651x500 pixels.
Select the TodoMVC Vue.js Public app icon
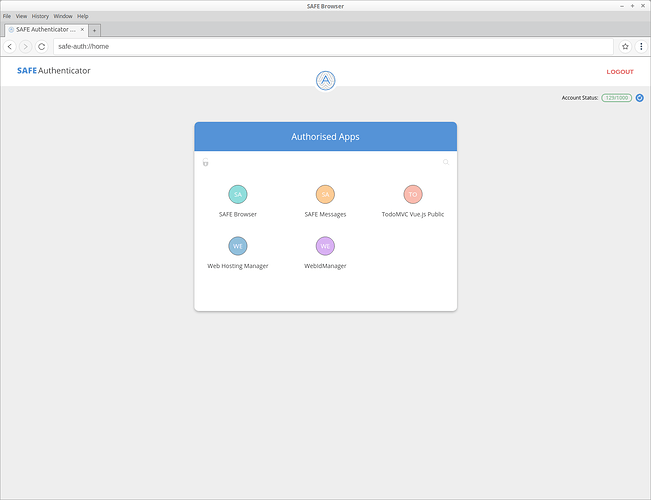click(413, 194)
